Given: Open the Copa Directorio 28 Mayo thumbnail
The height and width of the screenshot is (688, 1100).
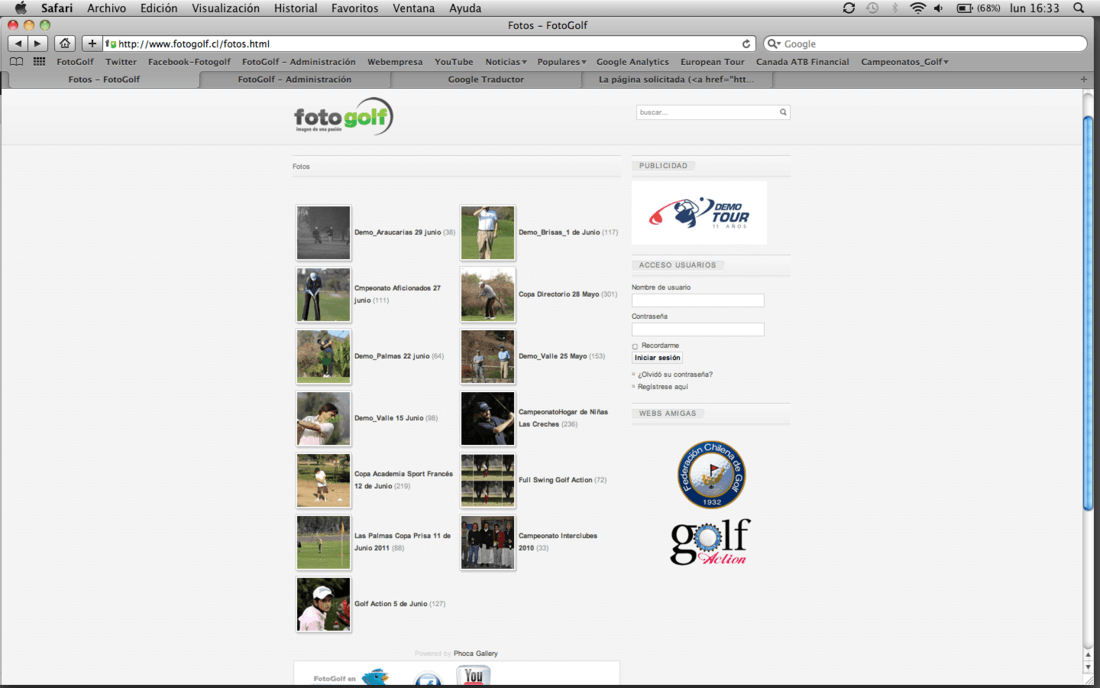Looking at the screenshot, I should [488, 295].
